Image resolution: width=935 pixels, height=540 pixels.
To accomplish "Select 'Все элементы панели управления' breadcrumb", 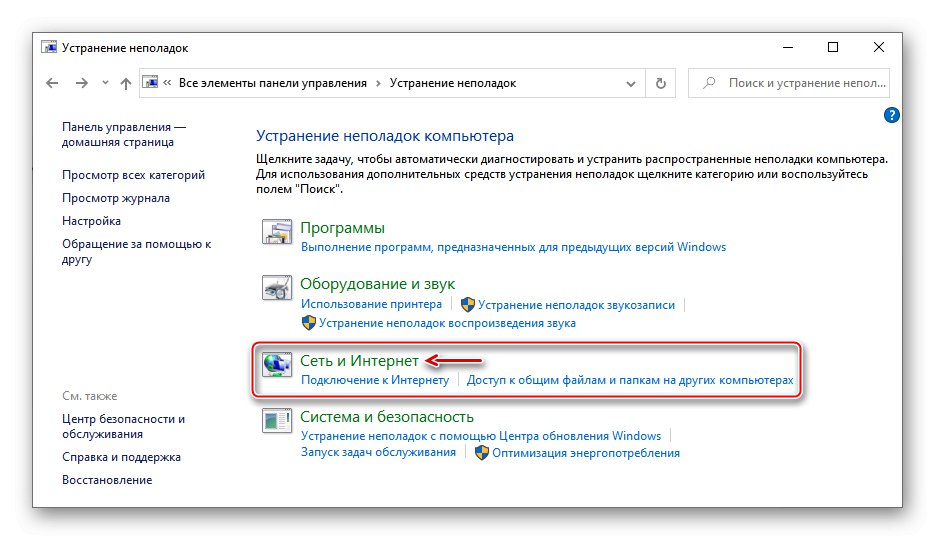I will 272,84.
